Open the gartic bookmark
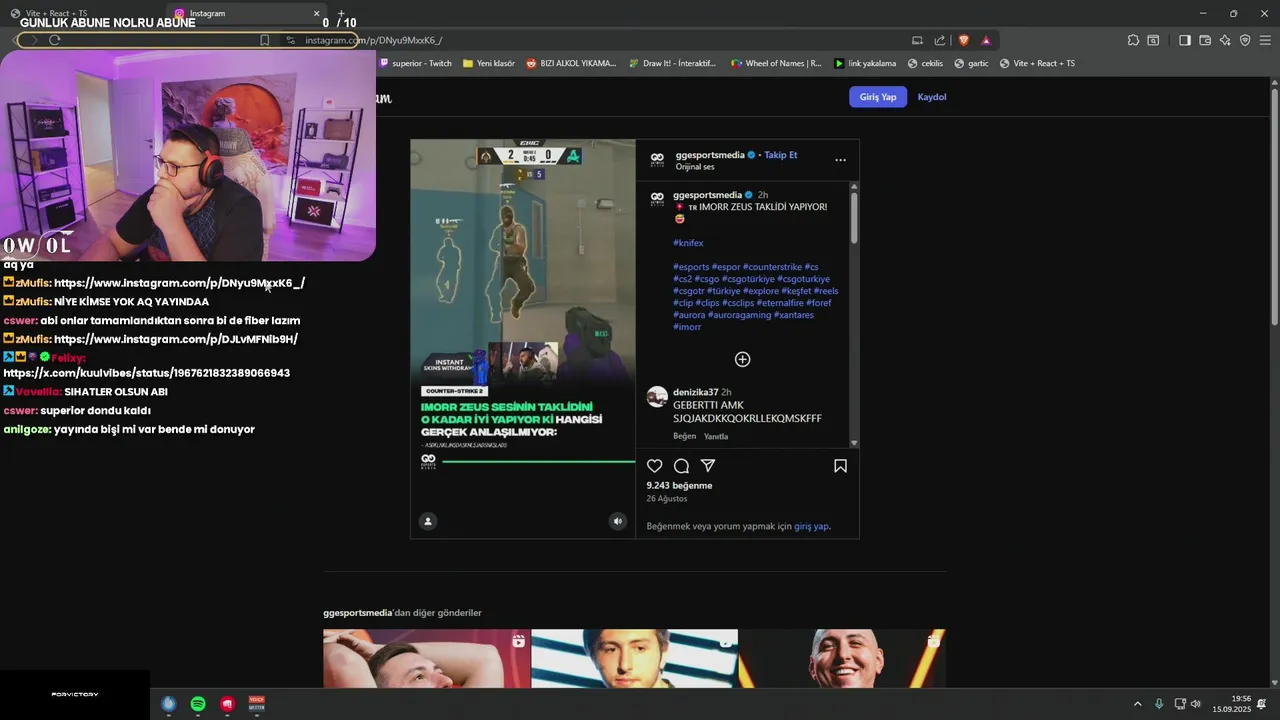Image resolution: width=1280 pixels, height=720 pixels. pyautogui.click(x=971, y=63)
